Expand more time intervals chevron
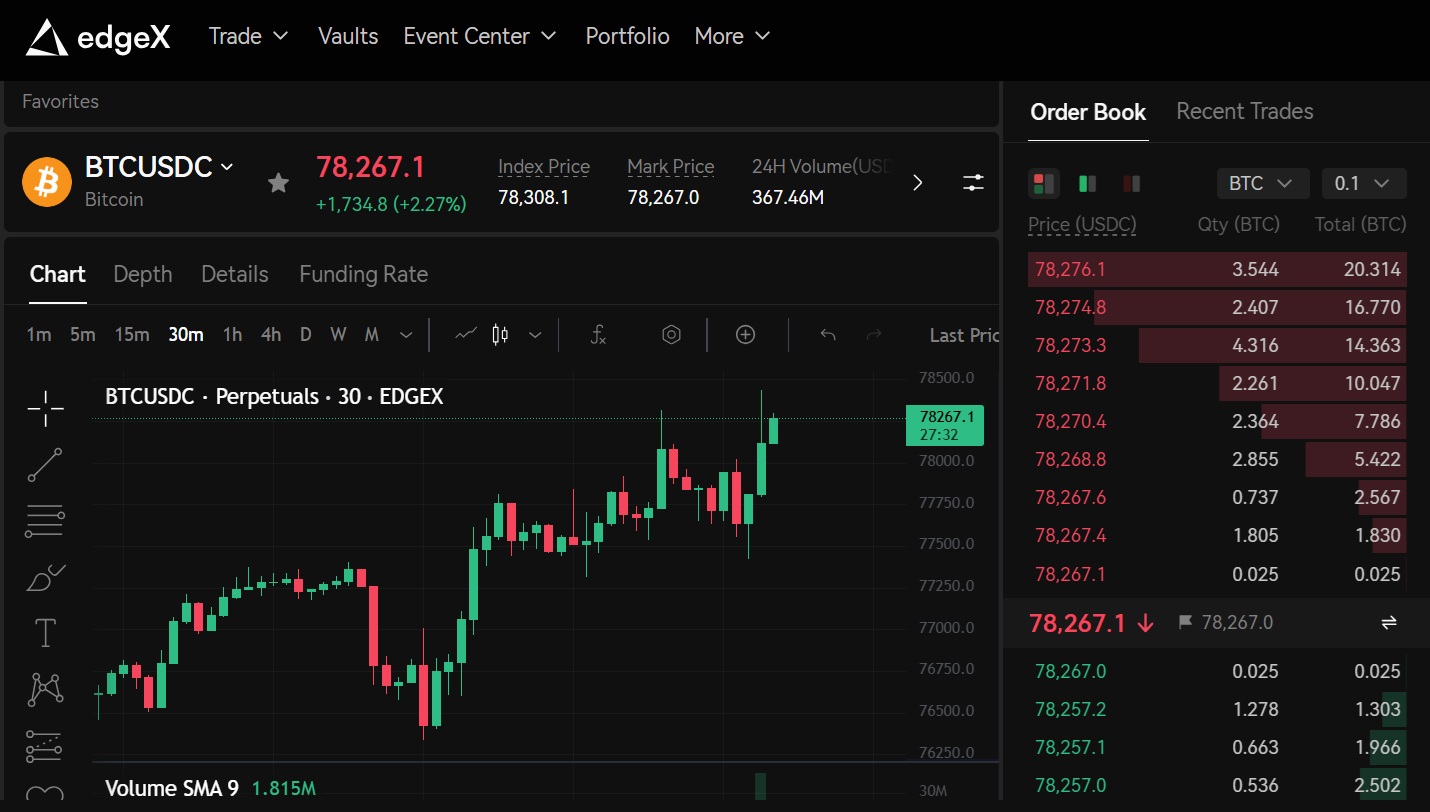Image resolution: width=1430 pixels, height=812 pixels. [x=405, y=335]
